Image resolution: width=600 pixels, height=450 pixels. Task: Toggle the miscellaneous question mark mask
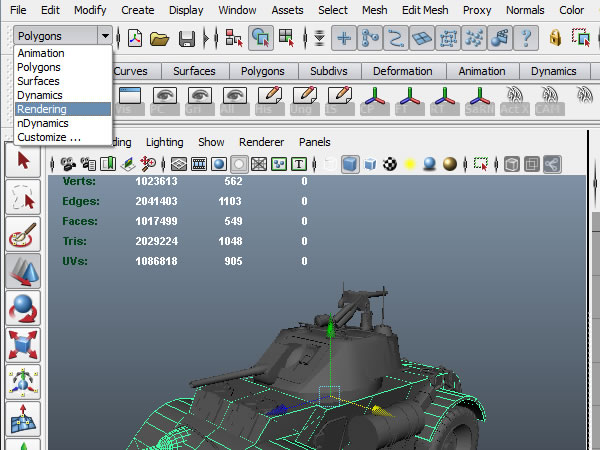(x=526, y=38)
